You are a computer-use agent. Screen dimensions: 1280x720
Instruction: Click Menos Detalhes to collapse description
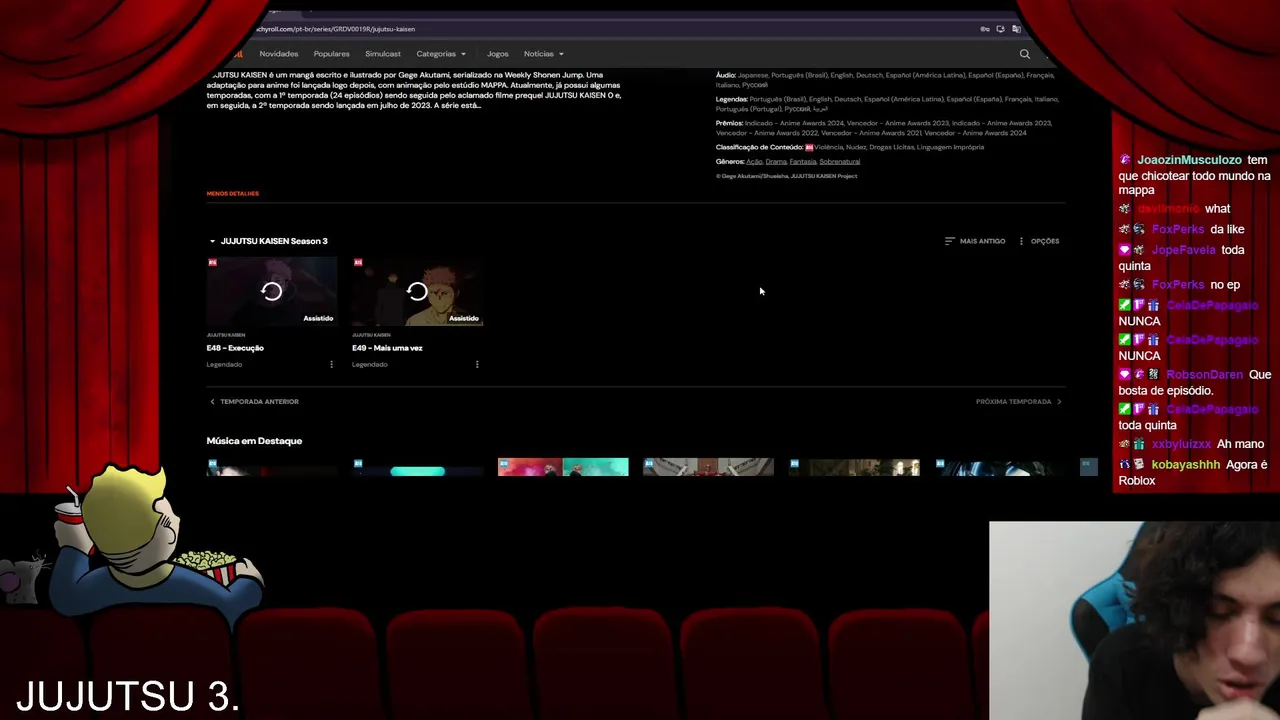[x=232, y=193]
